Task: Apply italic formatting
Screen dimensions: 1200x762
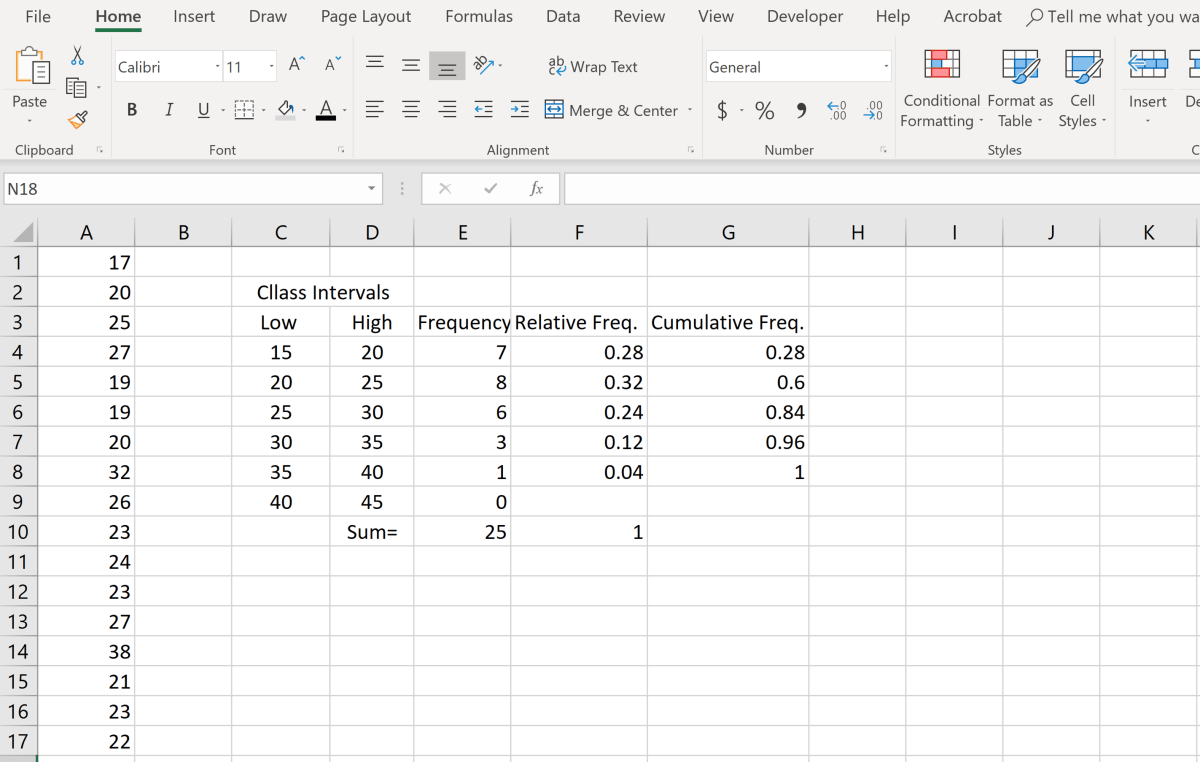Action: [x=168, y=110]
